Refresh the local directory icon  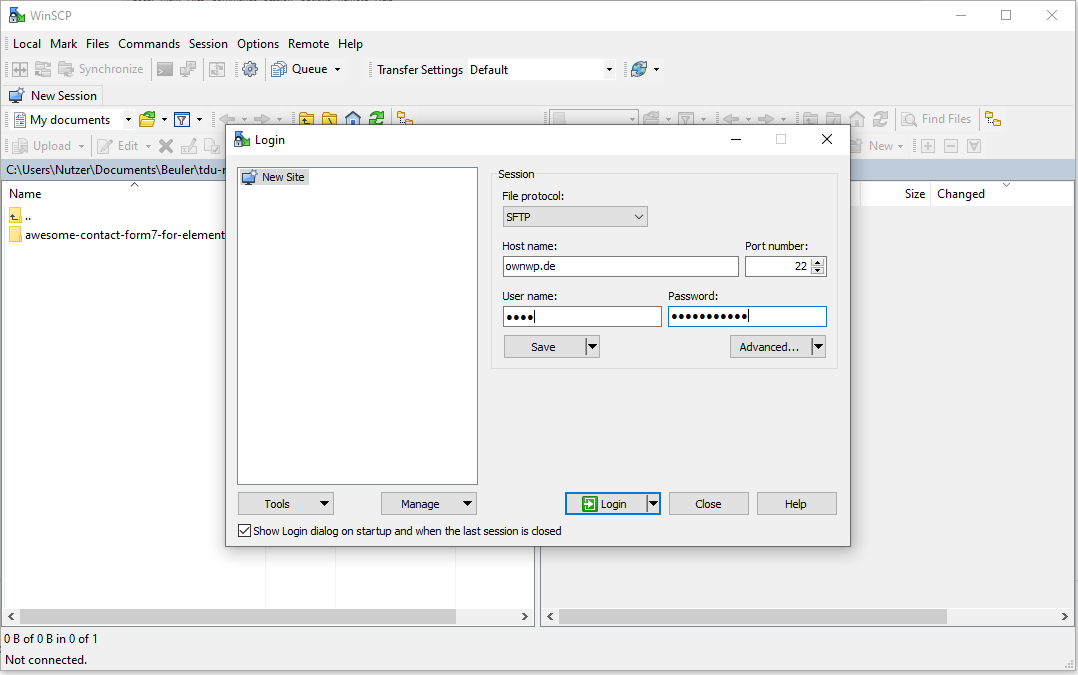(376, 119)
